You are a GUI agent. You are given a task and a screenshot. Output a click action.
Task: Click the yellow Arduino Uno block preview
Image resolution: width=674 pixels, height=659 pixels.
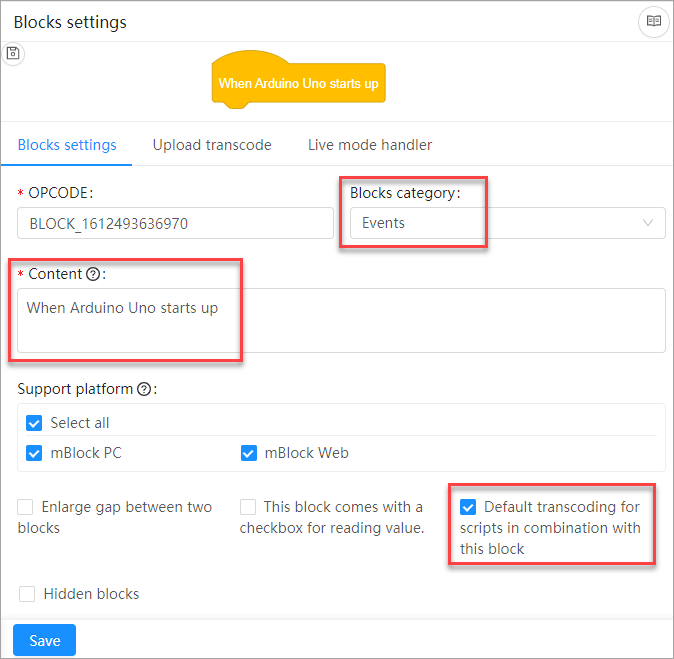point(298,83)
